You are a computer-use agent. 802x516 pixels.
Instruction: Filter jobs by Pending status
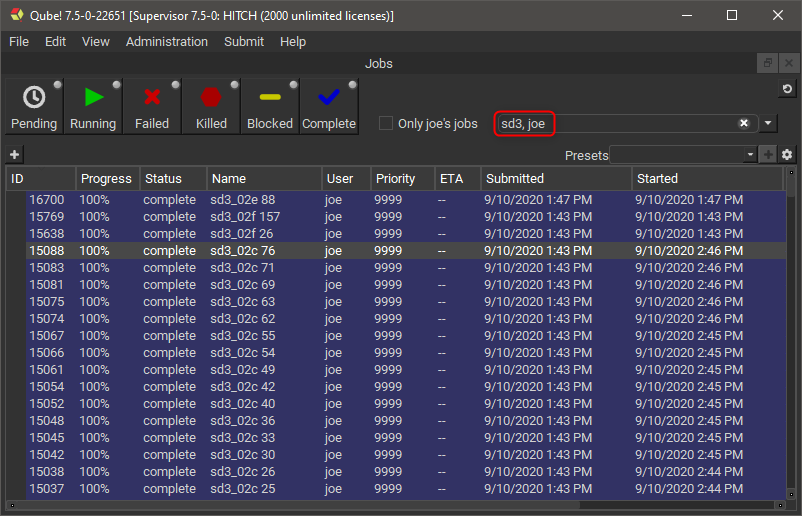pos(33,106)
